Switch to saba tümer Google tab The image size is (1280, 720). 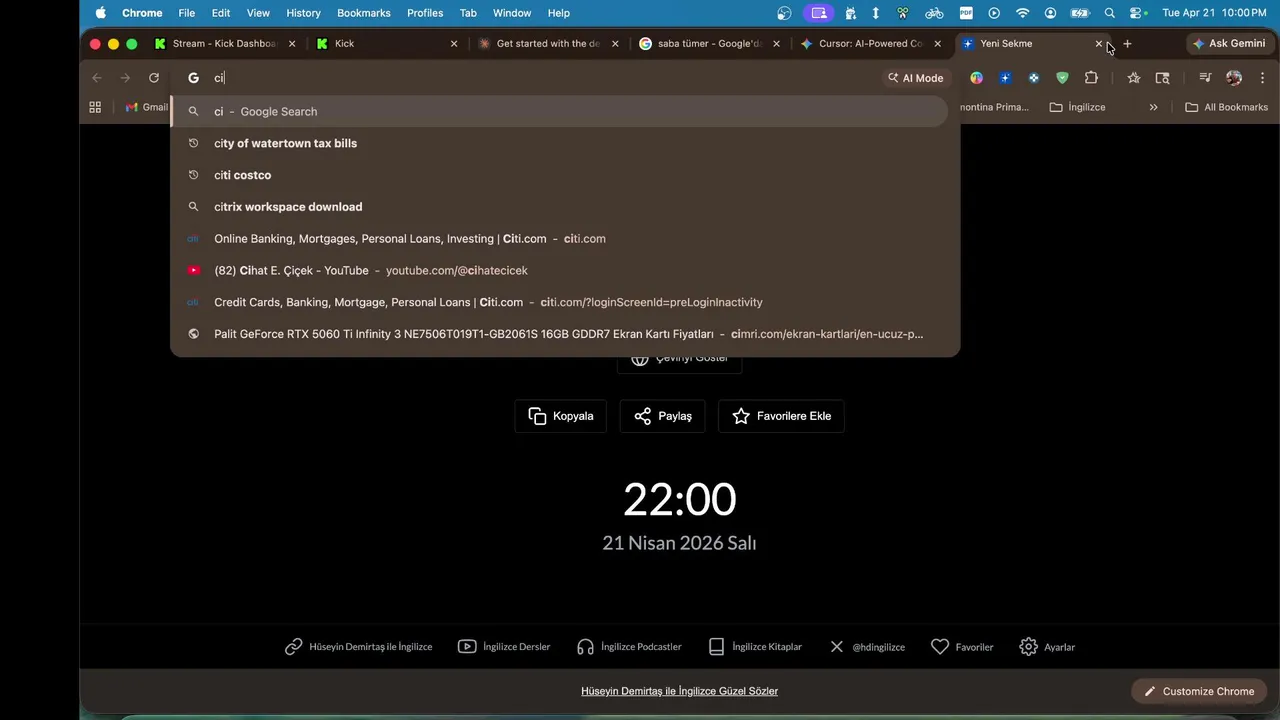[708, 44]
